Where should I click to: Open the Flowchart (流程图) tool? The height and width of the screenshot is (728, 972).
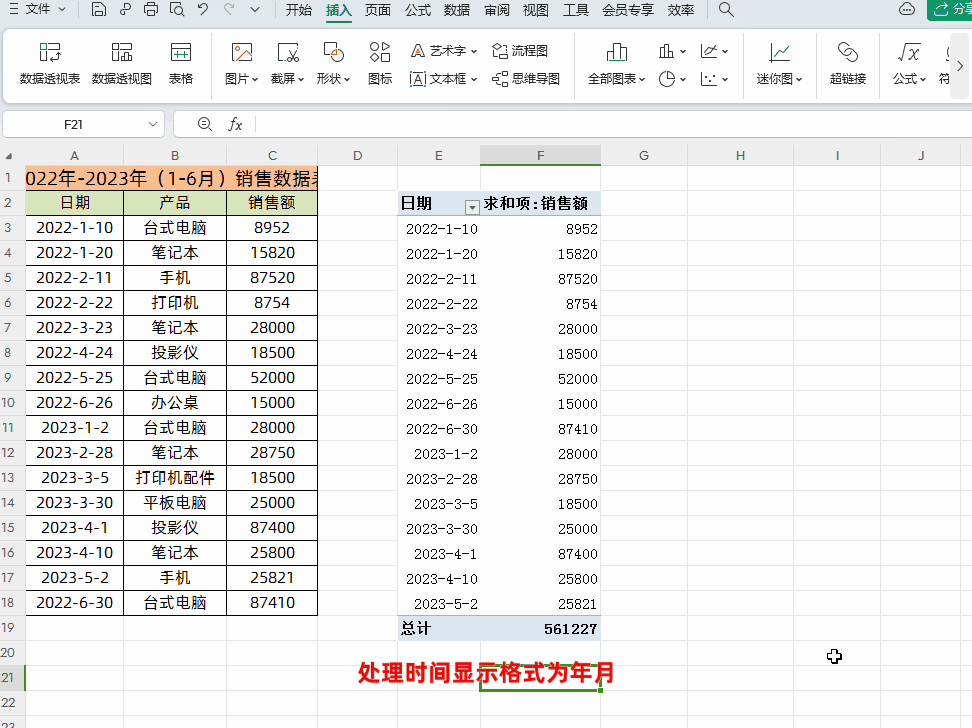520,51
